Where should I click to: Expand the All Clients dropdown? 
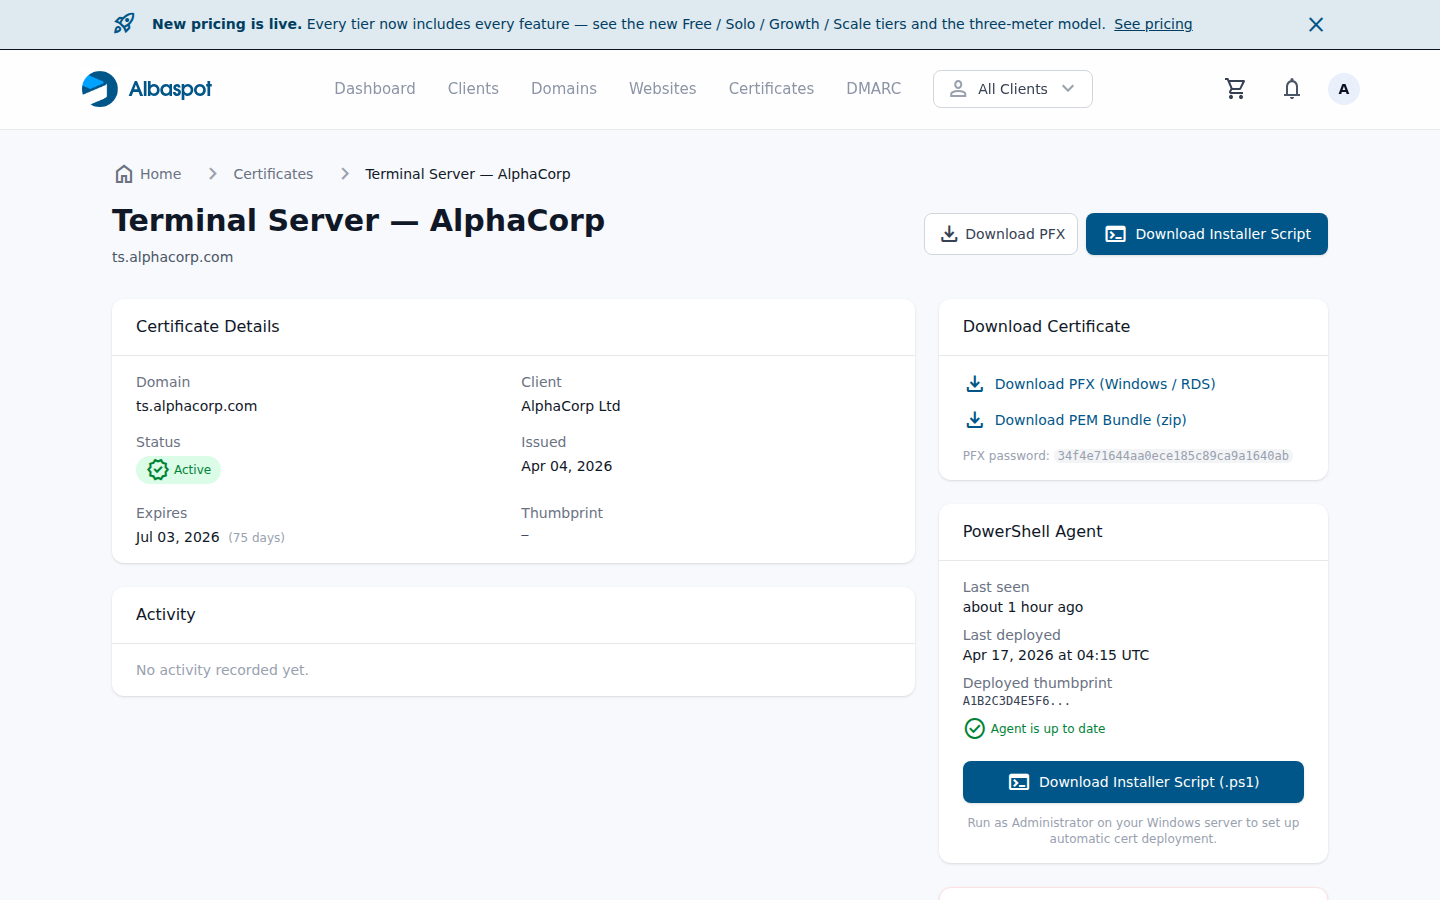[1013, 89]
